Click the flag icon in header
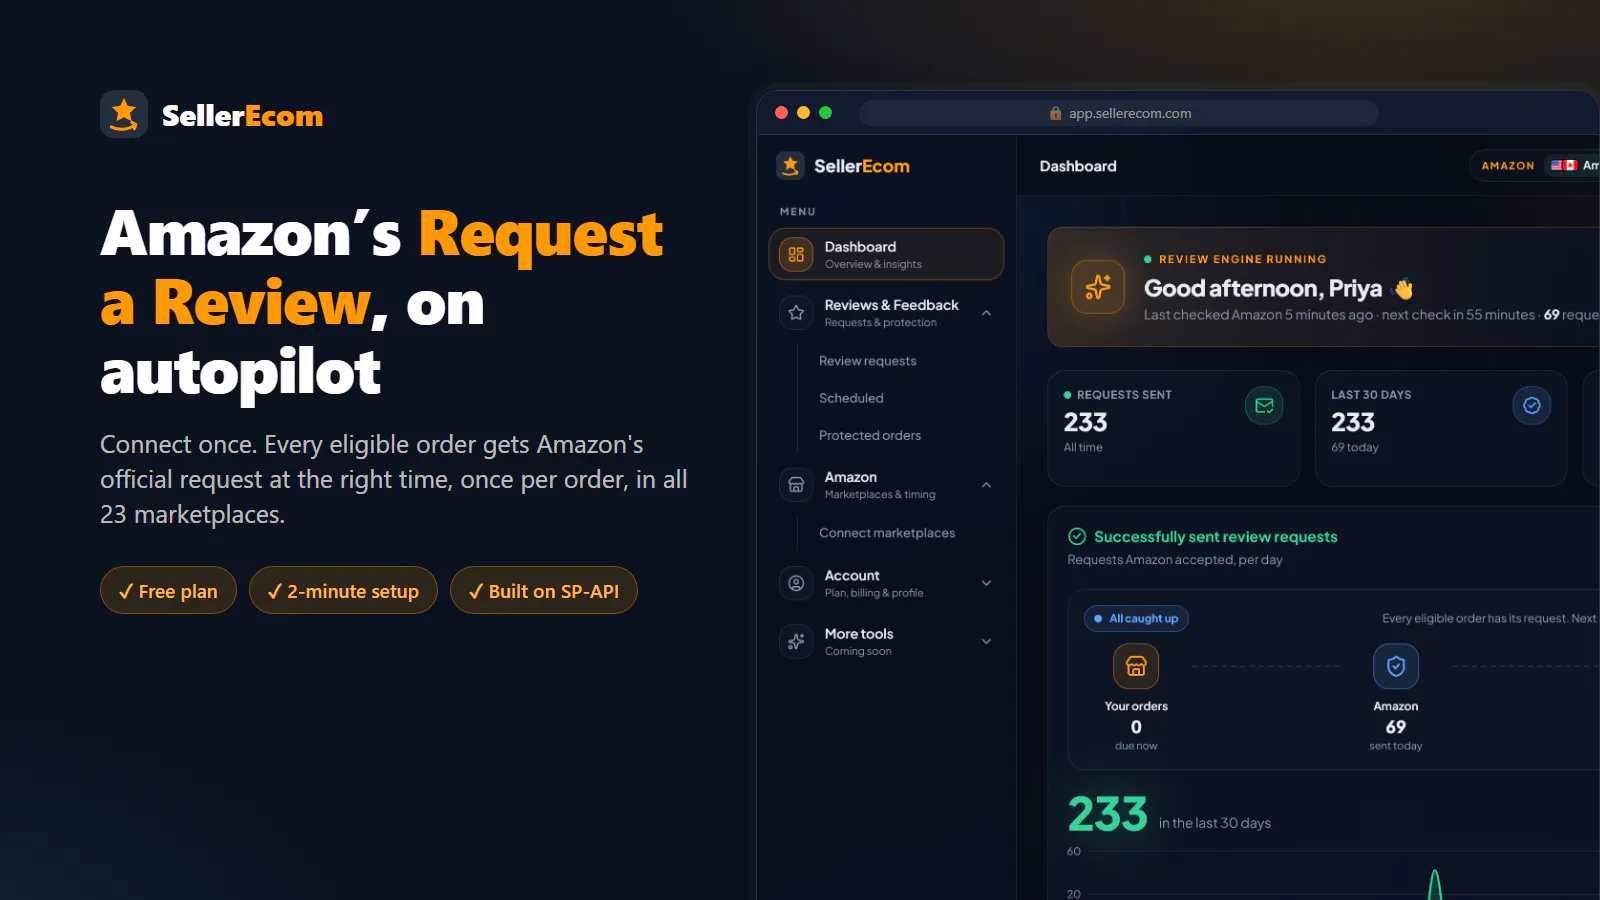The image size is (1600, 900). pos(1564,165)
